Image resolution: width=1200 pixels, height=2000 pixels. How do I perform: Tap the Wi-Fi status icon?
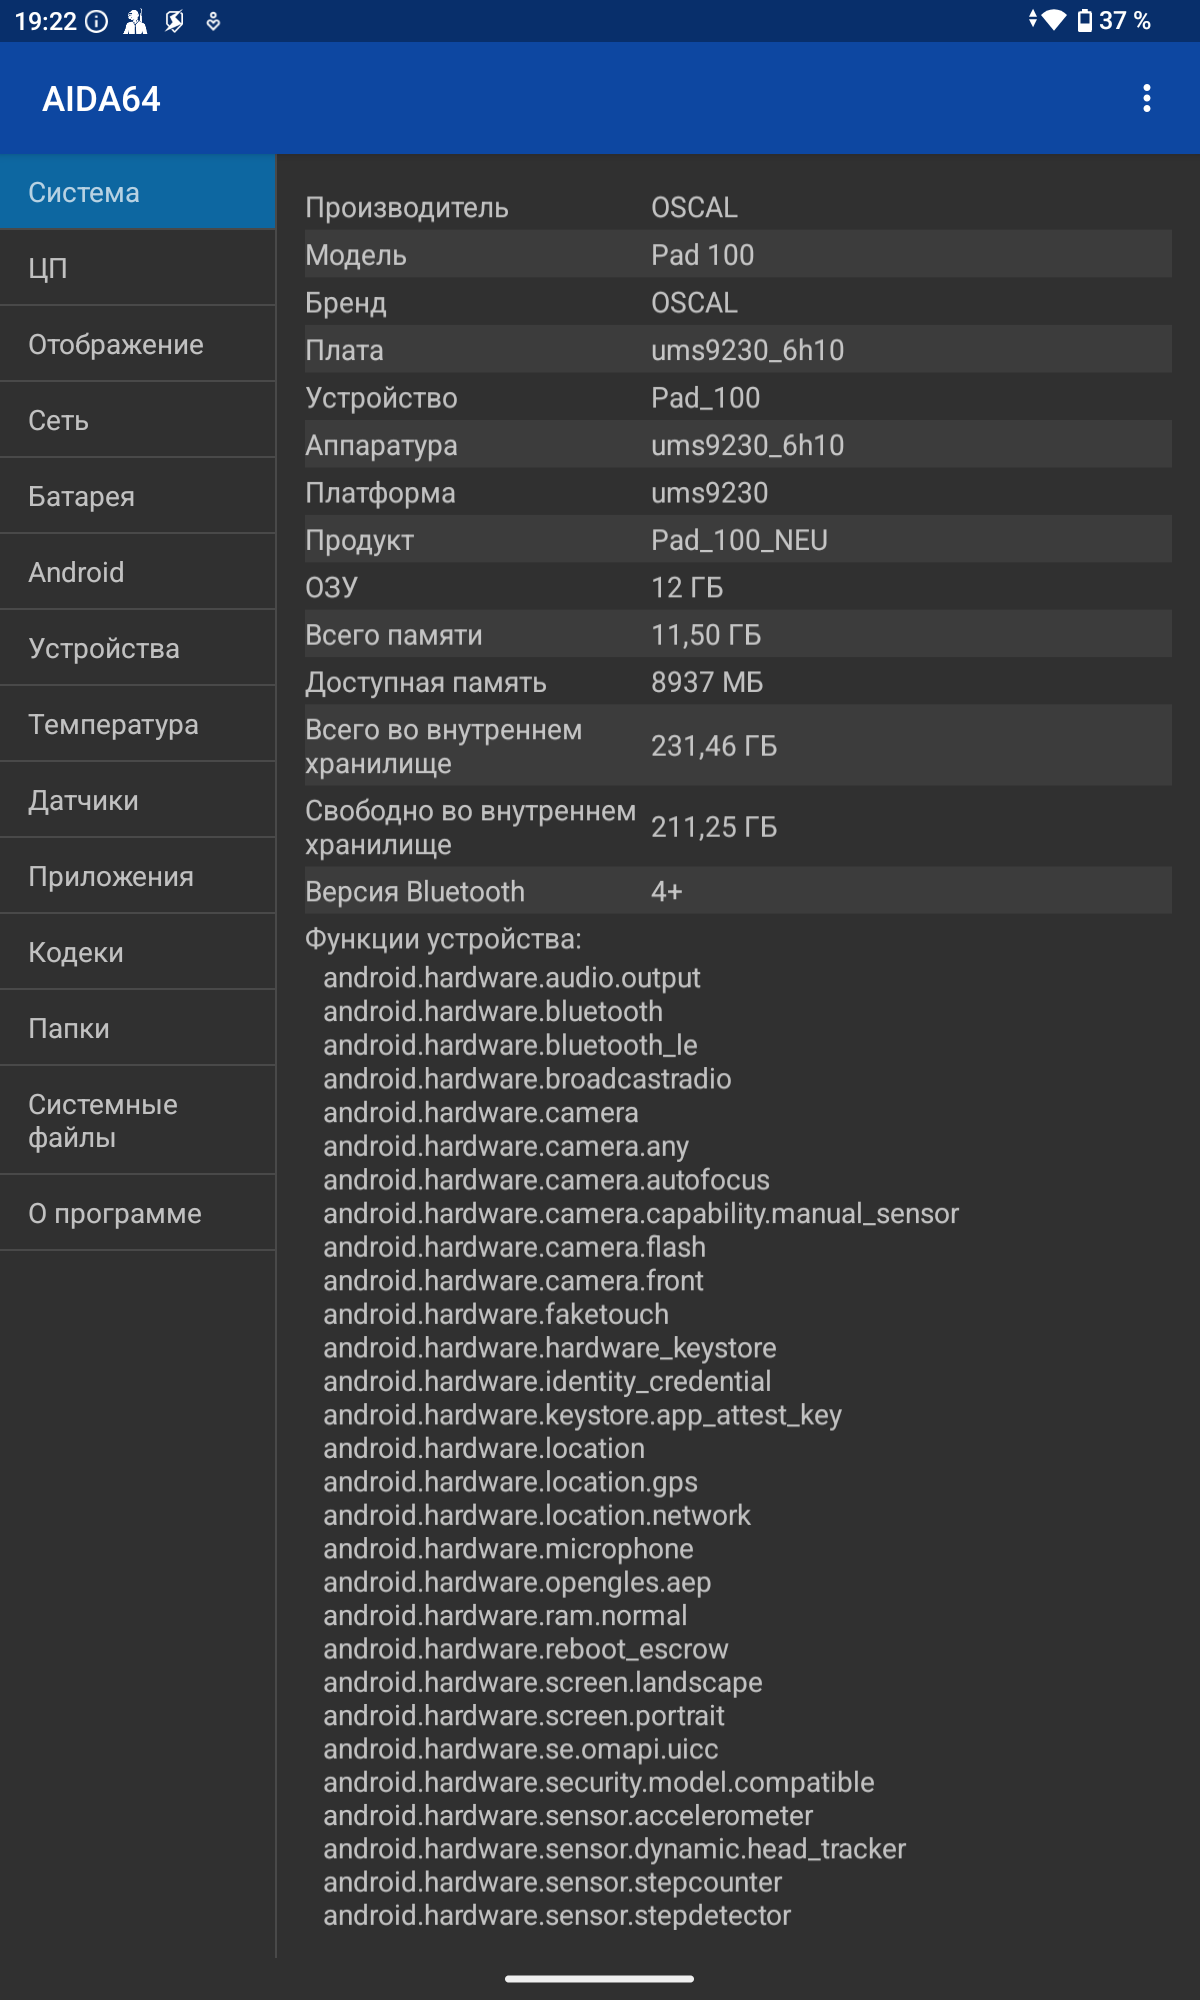tap(1053, 20)
